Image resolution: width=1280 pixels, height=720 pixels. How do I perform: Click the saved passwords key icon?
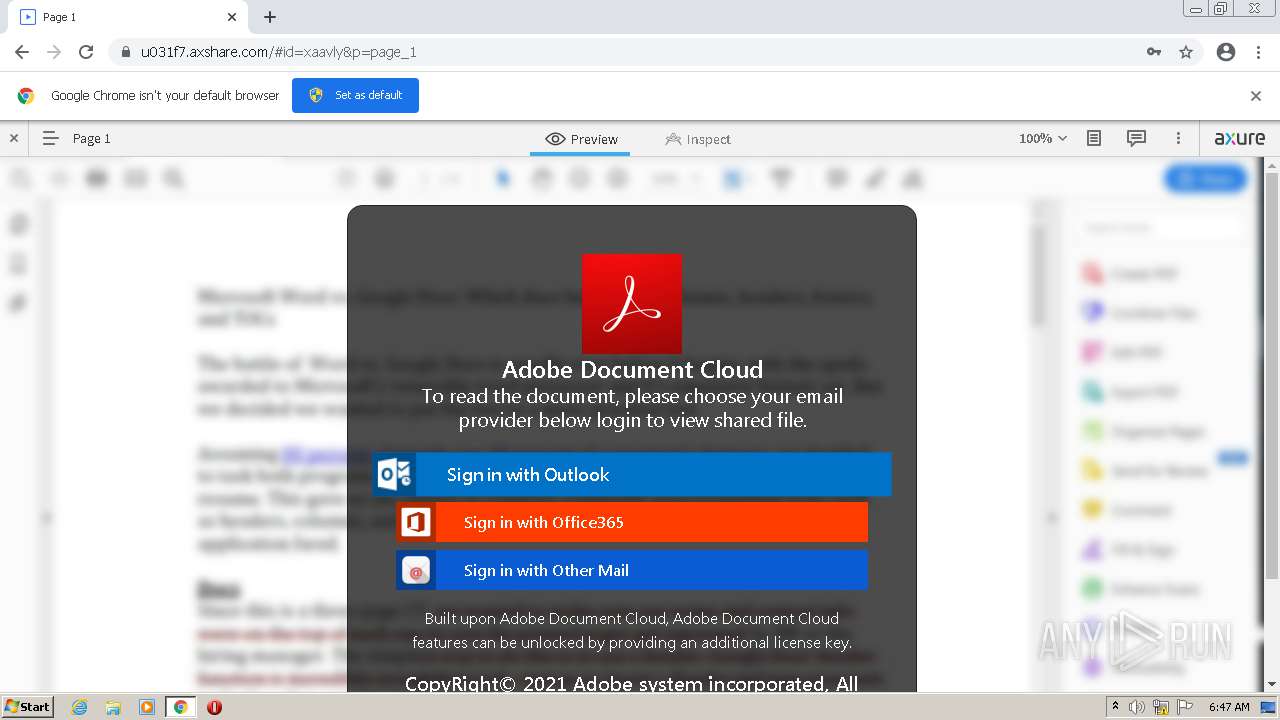coord(1154,52)
